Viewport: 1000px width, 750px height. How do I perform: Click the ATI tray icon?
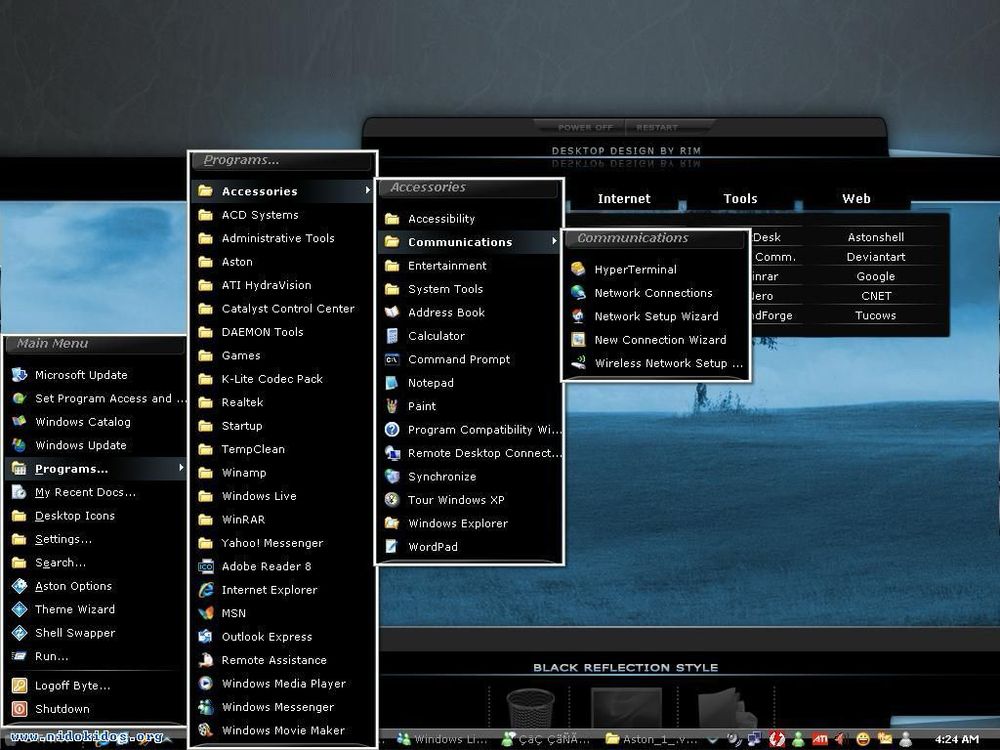pyautogui.click(x=820, y=739)
